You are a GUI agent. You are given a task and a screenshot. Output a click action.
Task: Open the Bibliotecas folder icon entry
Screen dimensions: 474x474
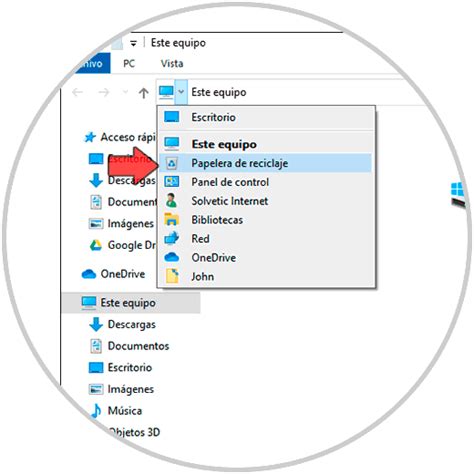click(x=171, y=220)
